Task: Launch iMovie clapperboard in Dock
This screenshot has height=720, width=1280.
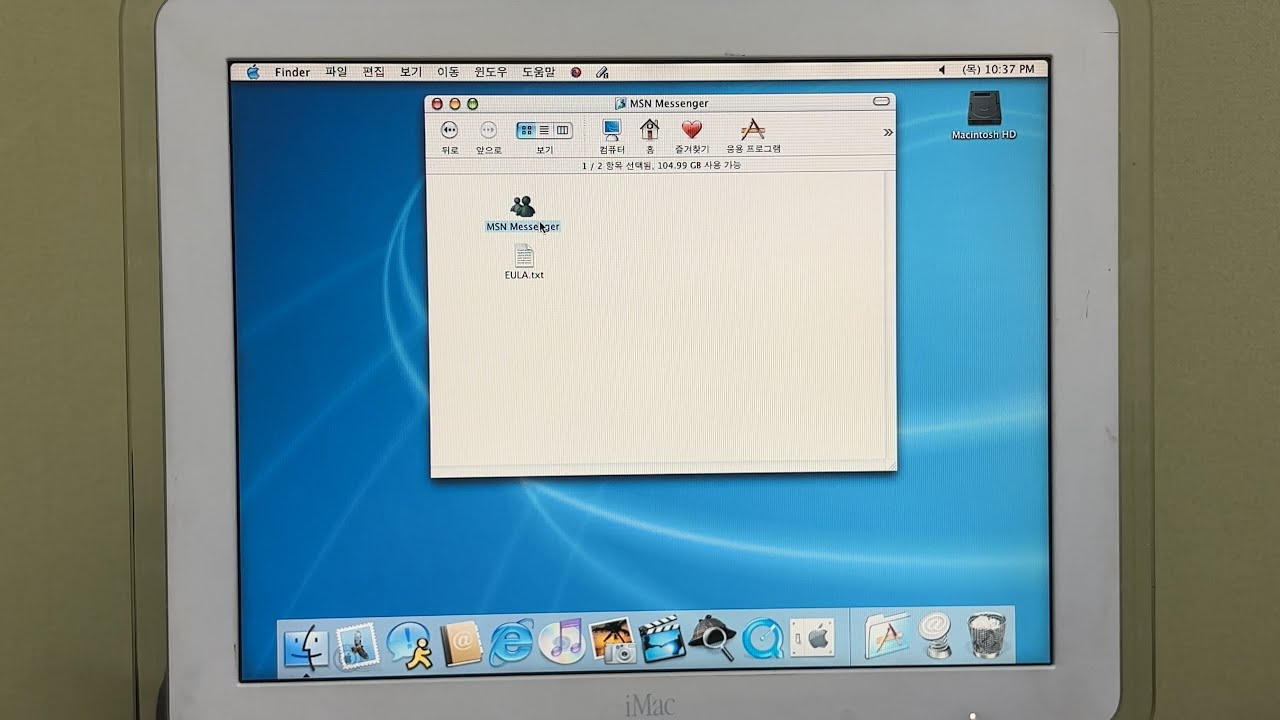Action: (662, 638)
